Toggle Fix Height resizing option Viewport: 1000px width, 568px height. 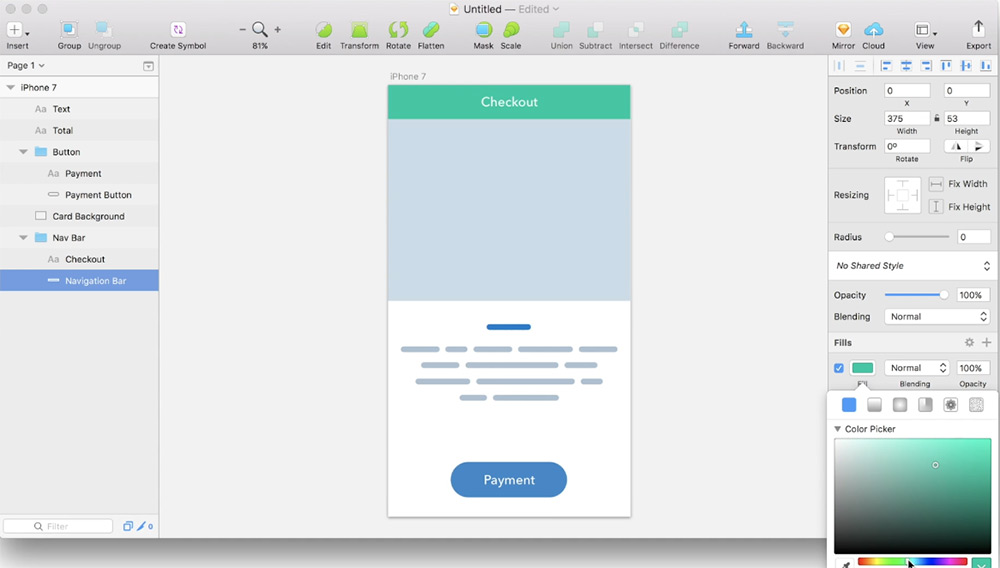tap(936, 207)
